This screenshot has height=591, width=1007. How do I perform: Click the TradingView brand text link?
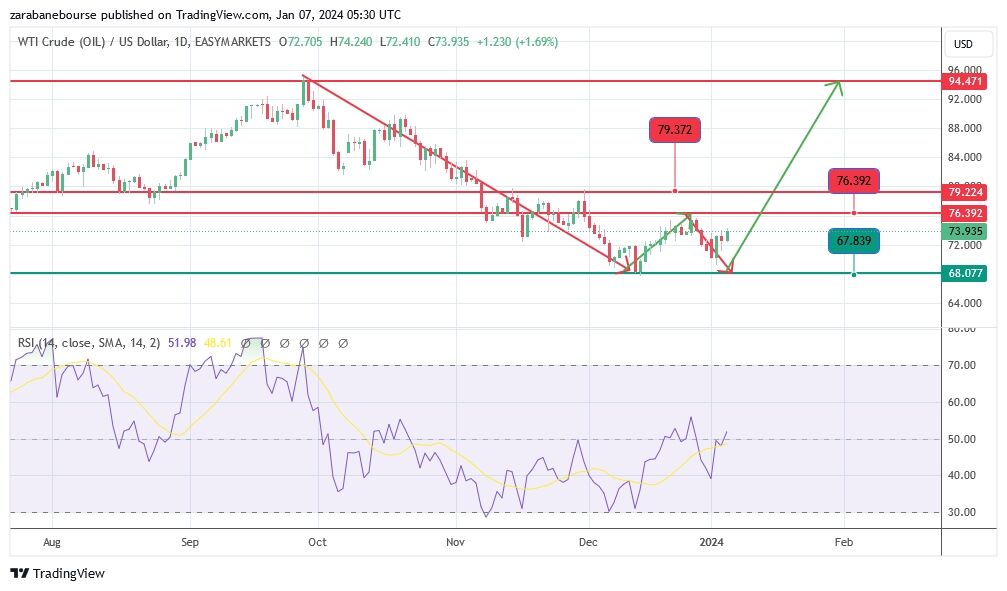pyautogui.click(x=68, y=574)
